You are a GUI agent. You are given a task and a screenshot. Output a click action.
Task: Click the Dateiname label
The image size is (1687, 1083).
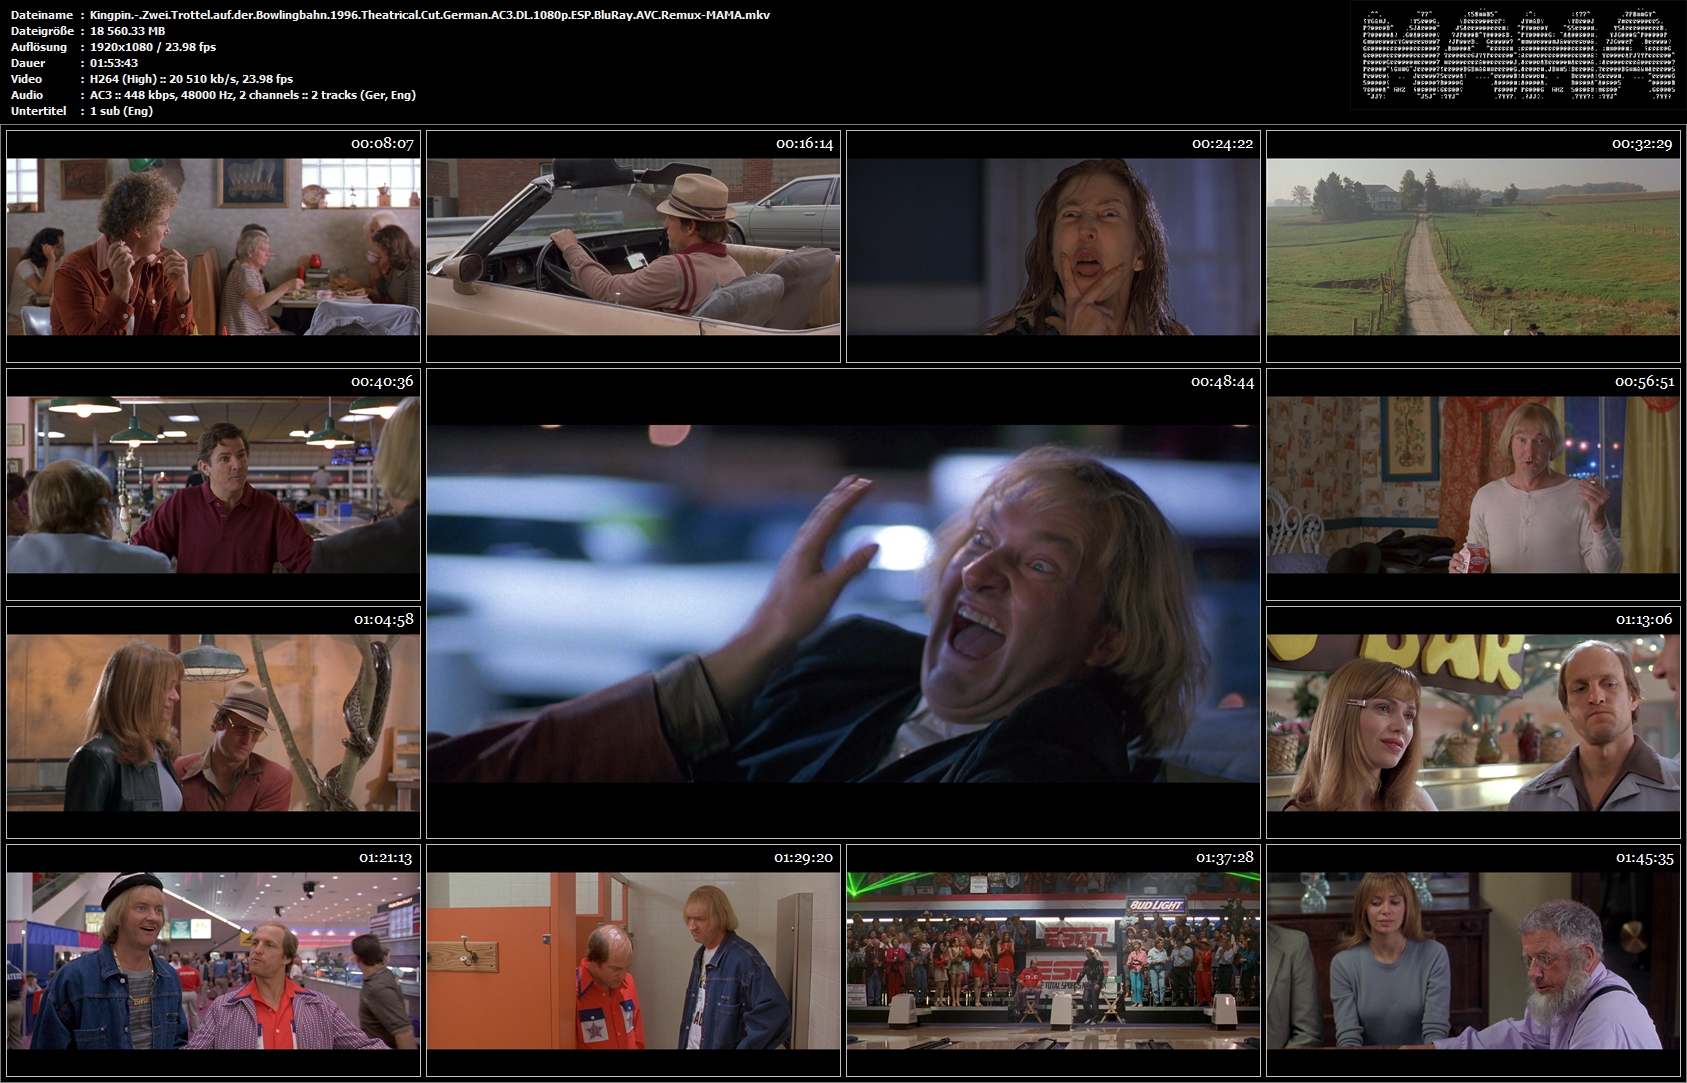(42, 15)
